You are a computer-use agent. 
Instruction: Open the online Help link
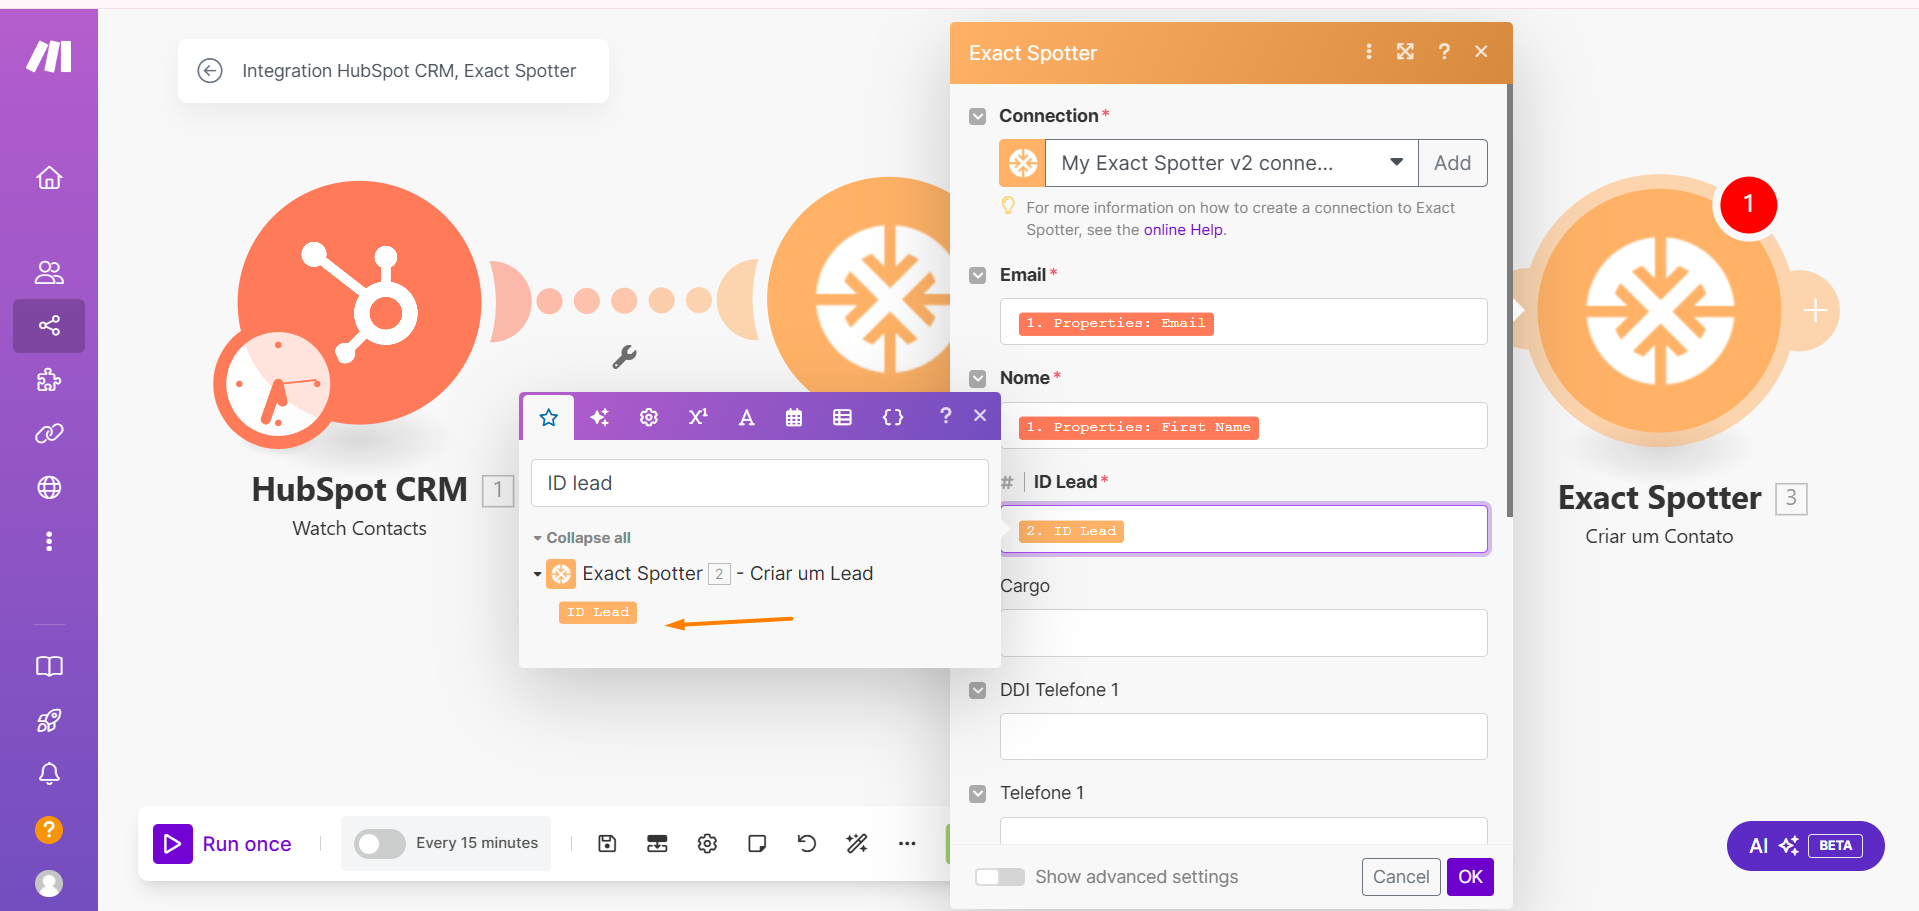click(1183, 230)
